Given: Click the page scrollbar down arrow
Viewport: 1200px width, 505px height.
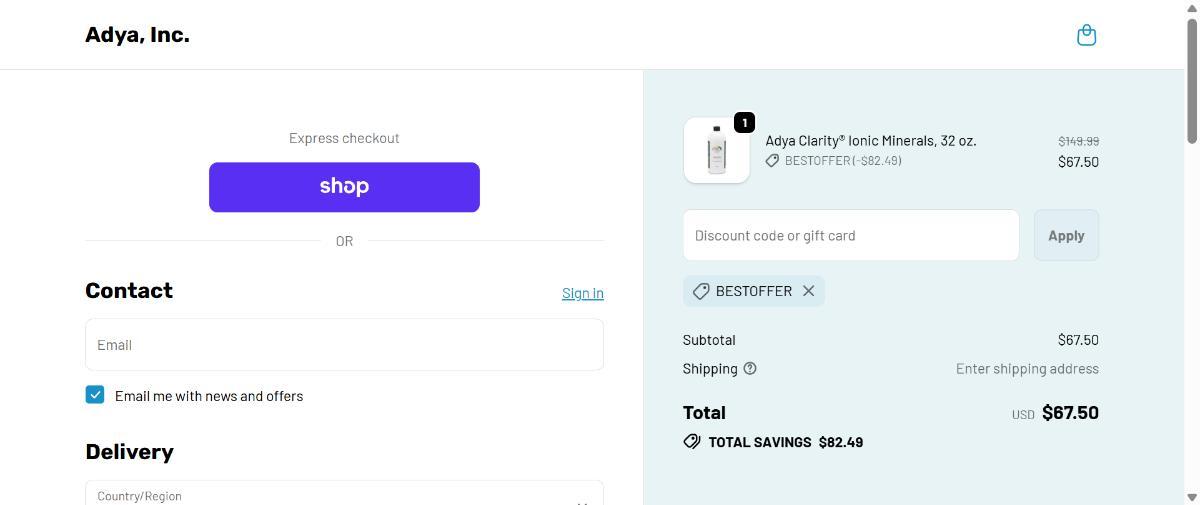Looking at the screenshot, I should [x=1191, y=497].
